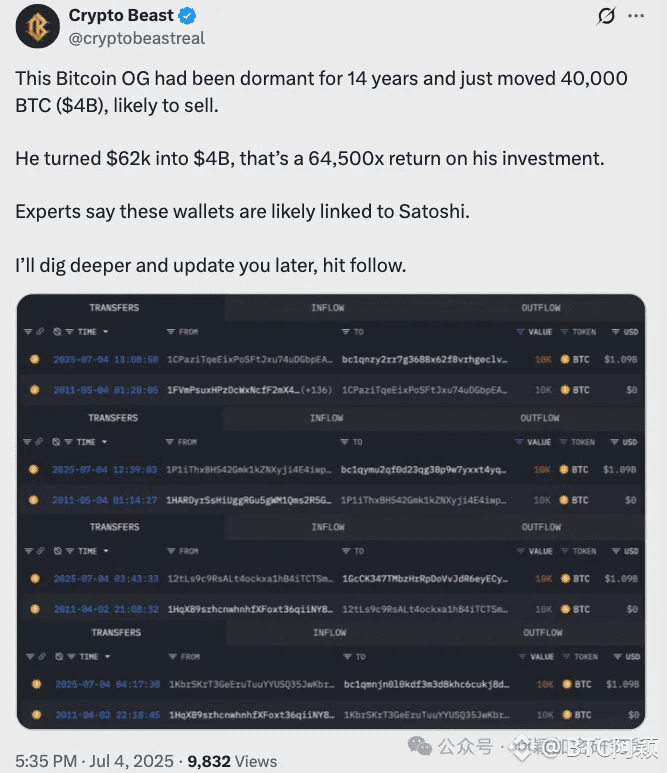Open the @cryptobeastreal handle link

point(137,38)
